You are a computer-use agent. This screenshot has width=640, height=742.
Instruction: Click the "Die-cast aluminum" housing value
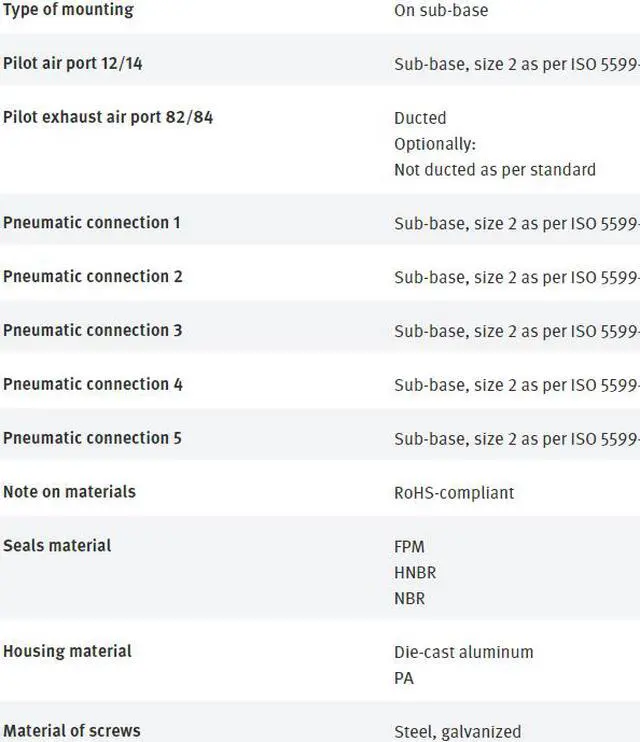pyautogui.click(x=464, y=652)
